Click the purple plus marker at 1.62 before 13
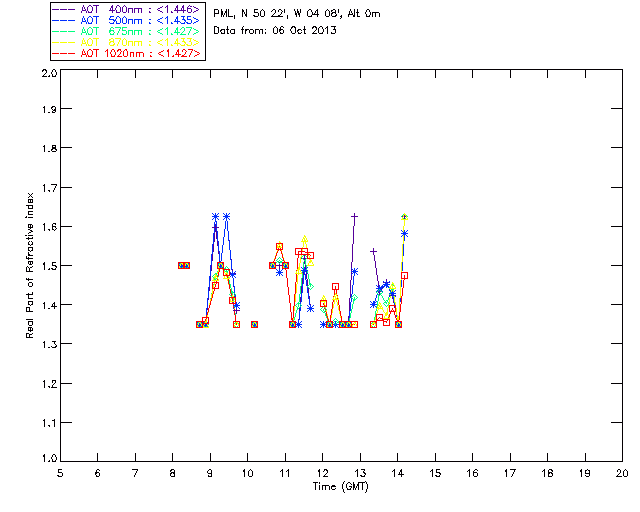 coord(354,216)
